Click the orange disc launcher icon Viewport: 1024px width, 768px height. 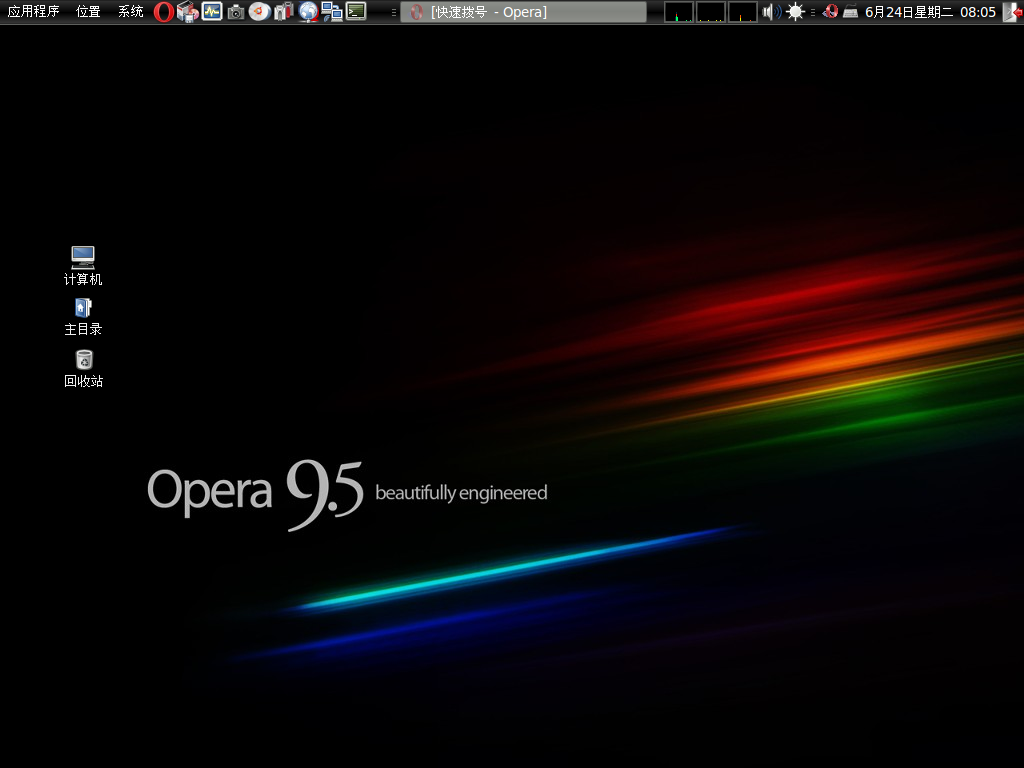click(259, 12)
